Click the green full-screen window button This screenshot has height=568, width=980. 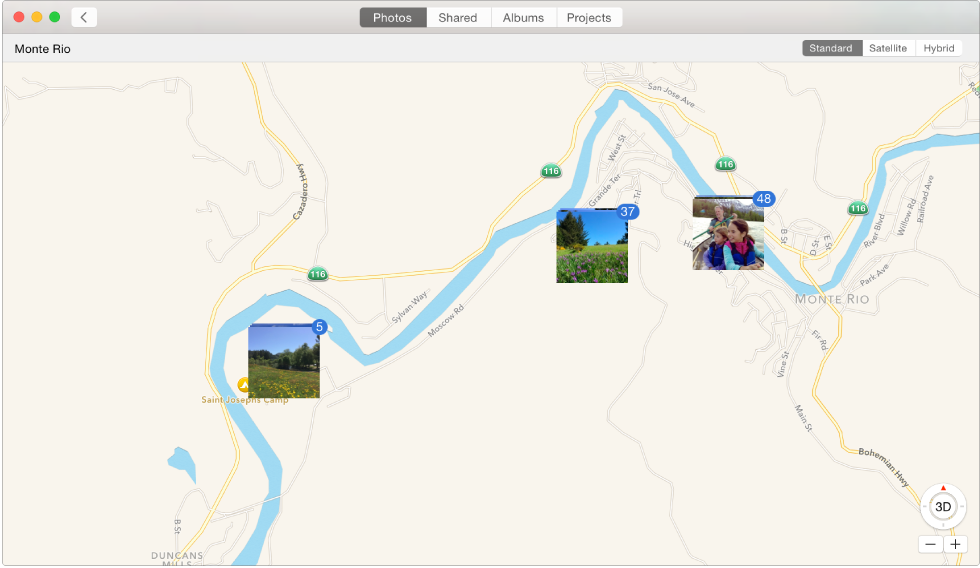click(x=55, y=17)
